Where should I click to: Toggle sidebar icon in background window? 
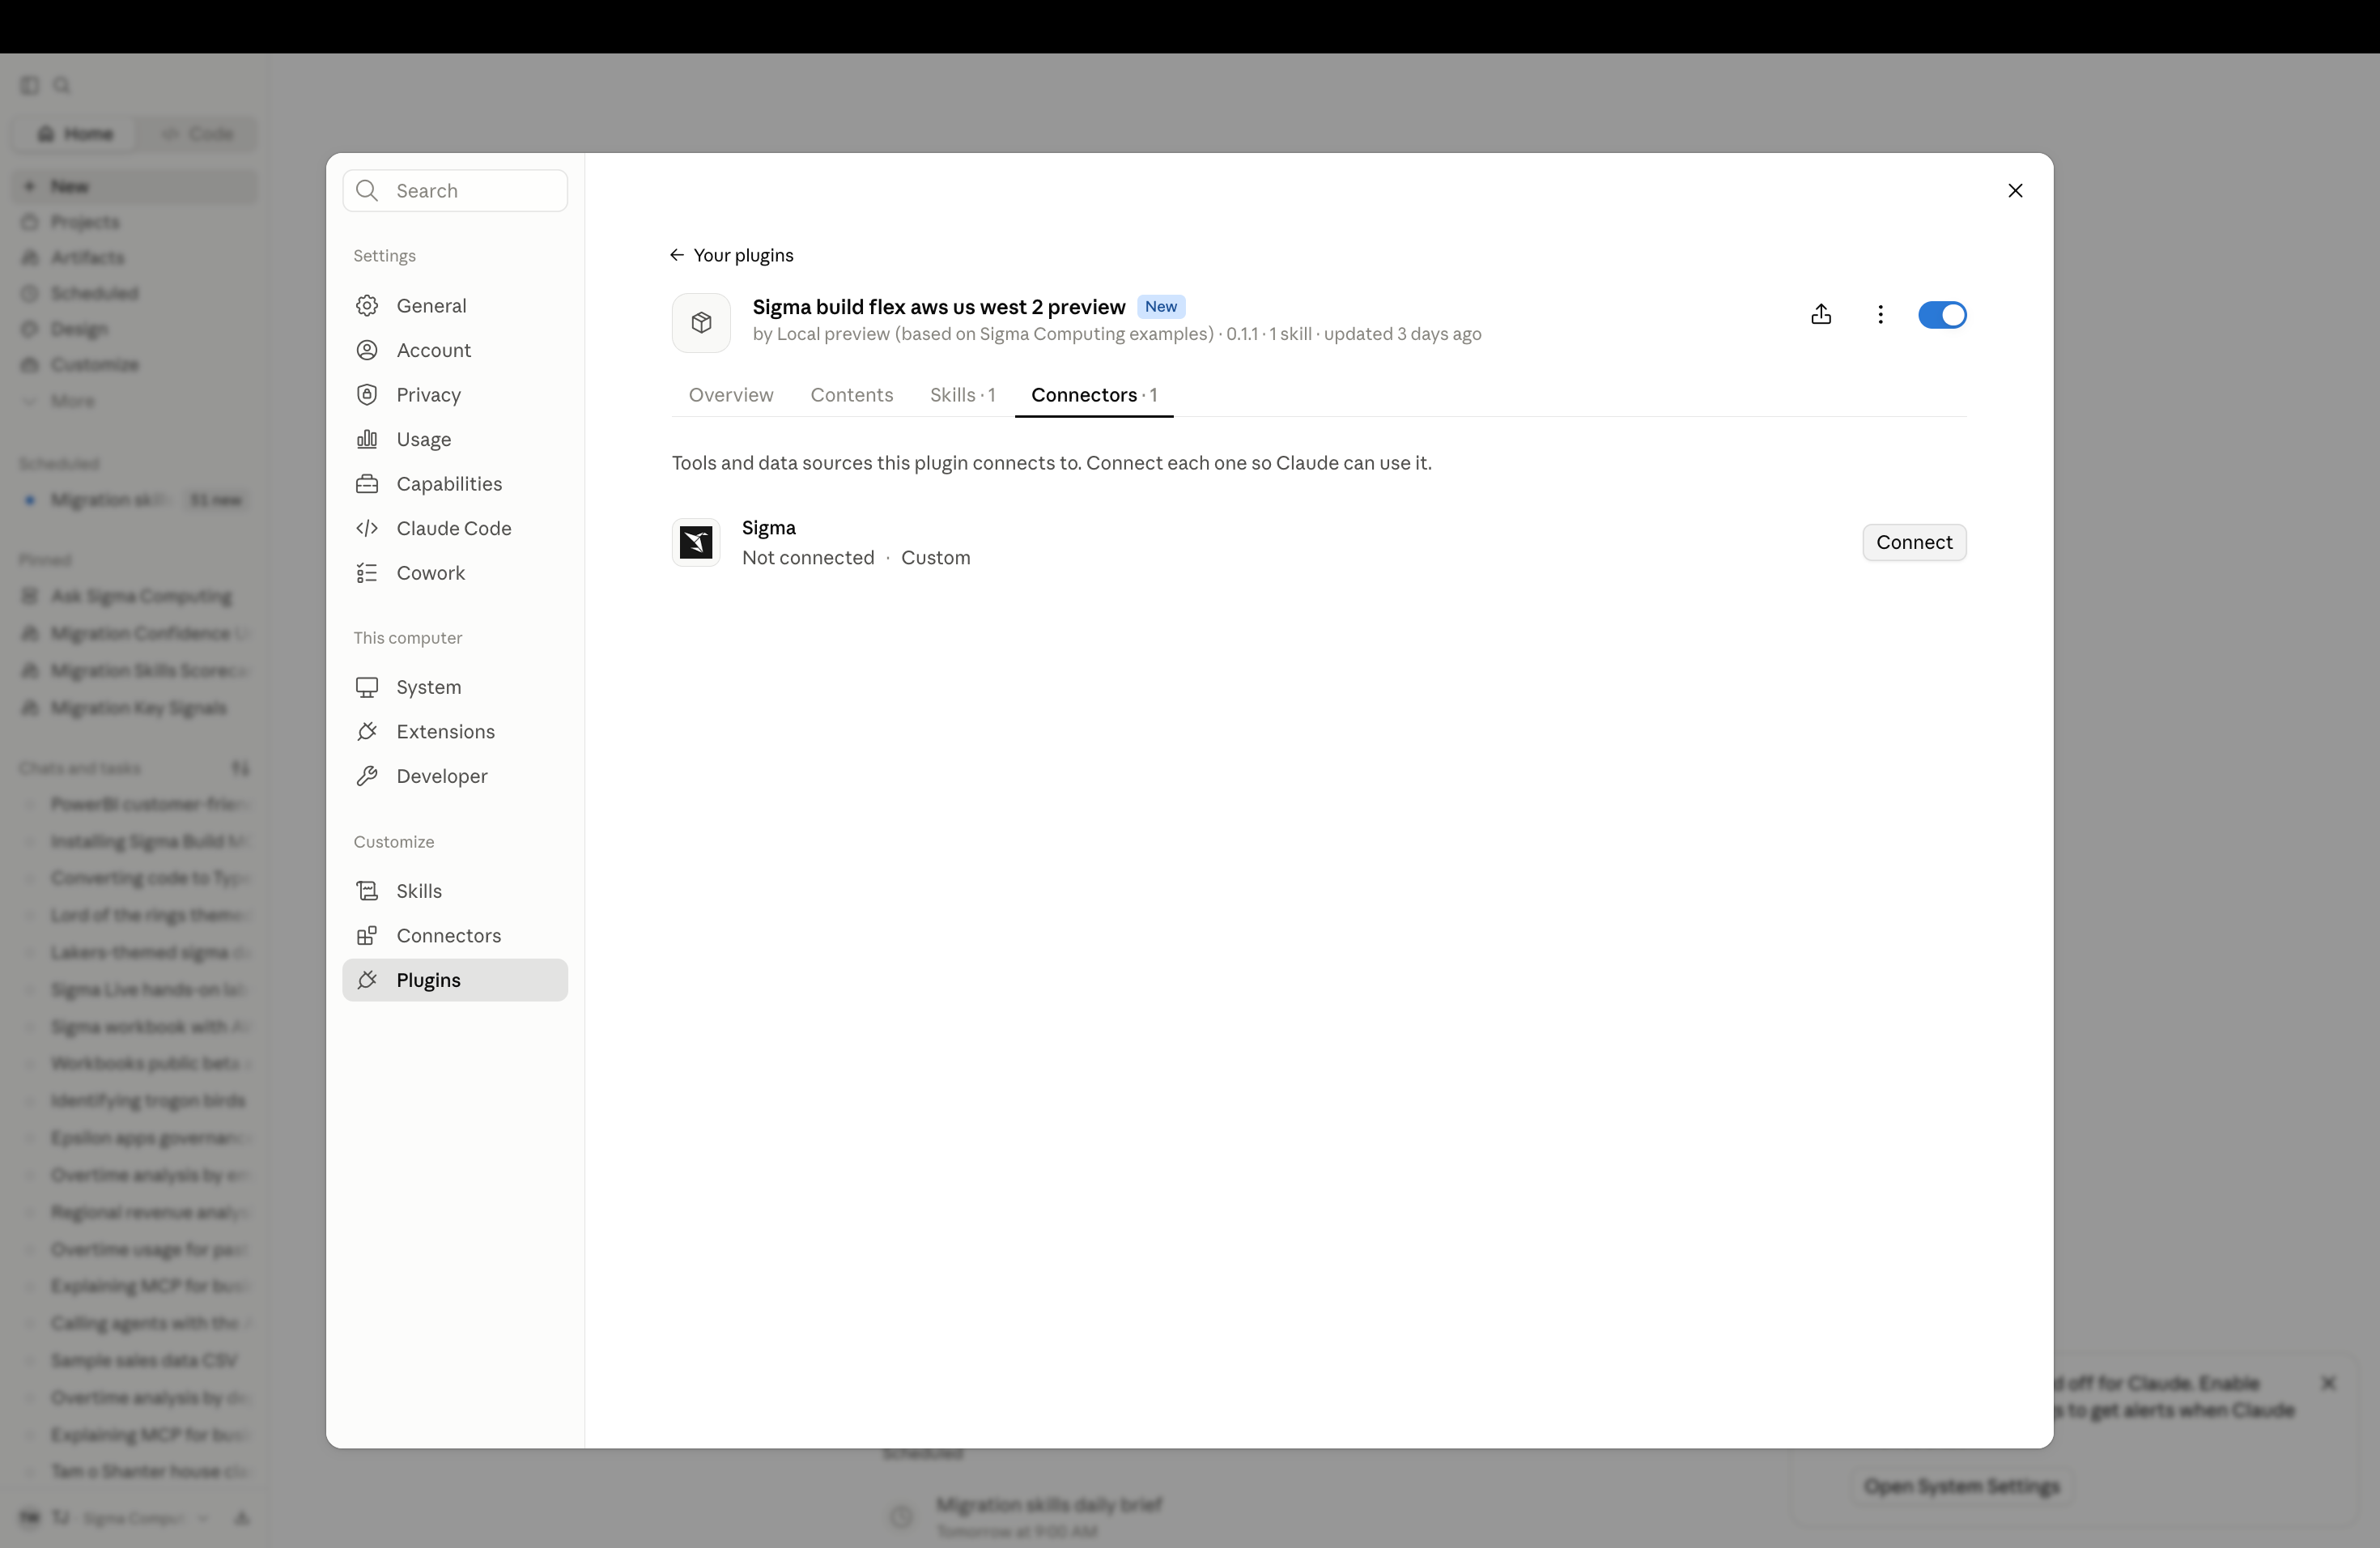[30, 86]
